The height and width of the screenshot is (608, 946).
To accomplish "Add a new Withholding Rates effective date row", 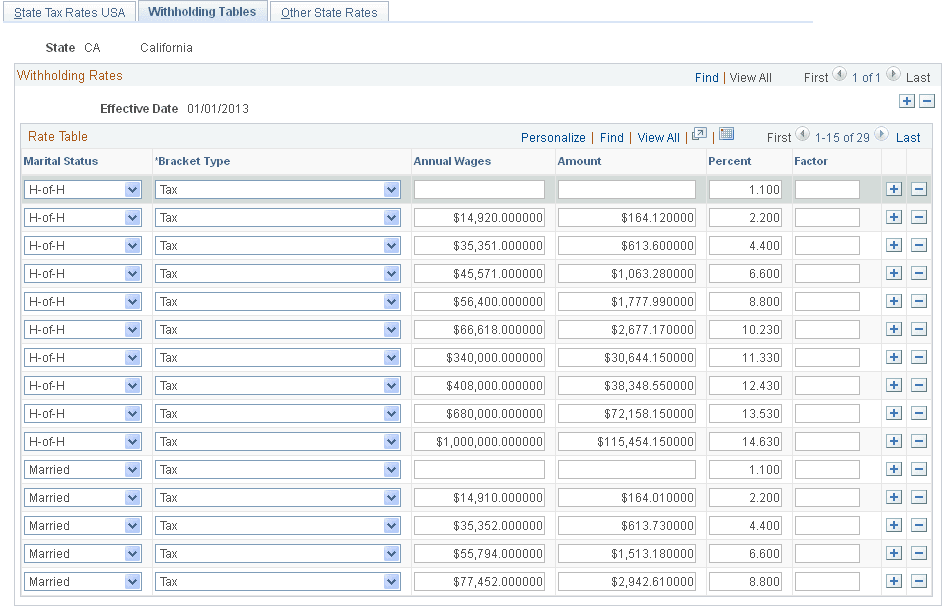I will click(907, 101).
